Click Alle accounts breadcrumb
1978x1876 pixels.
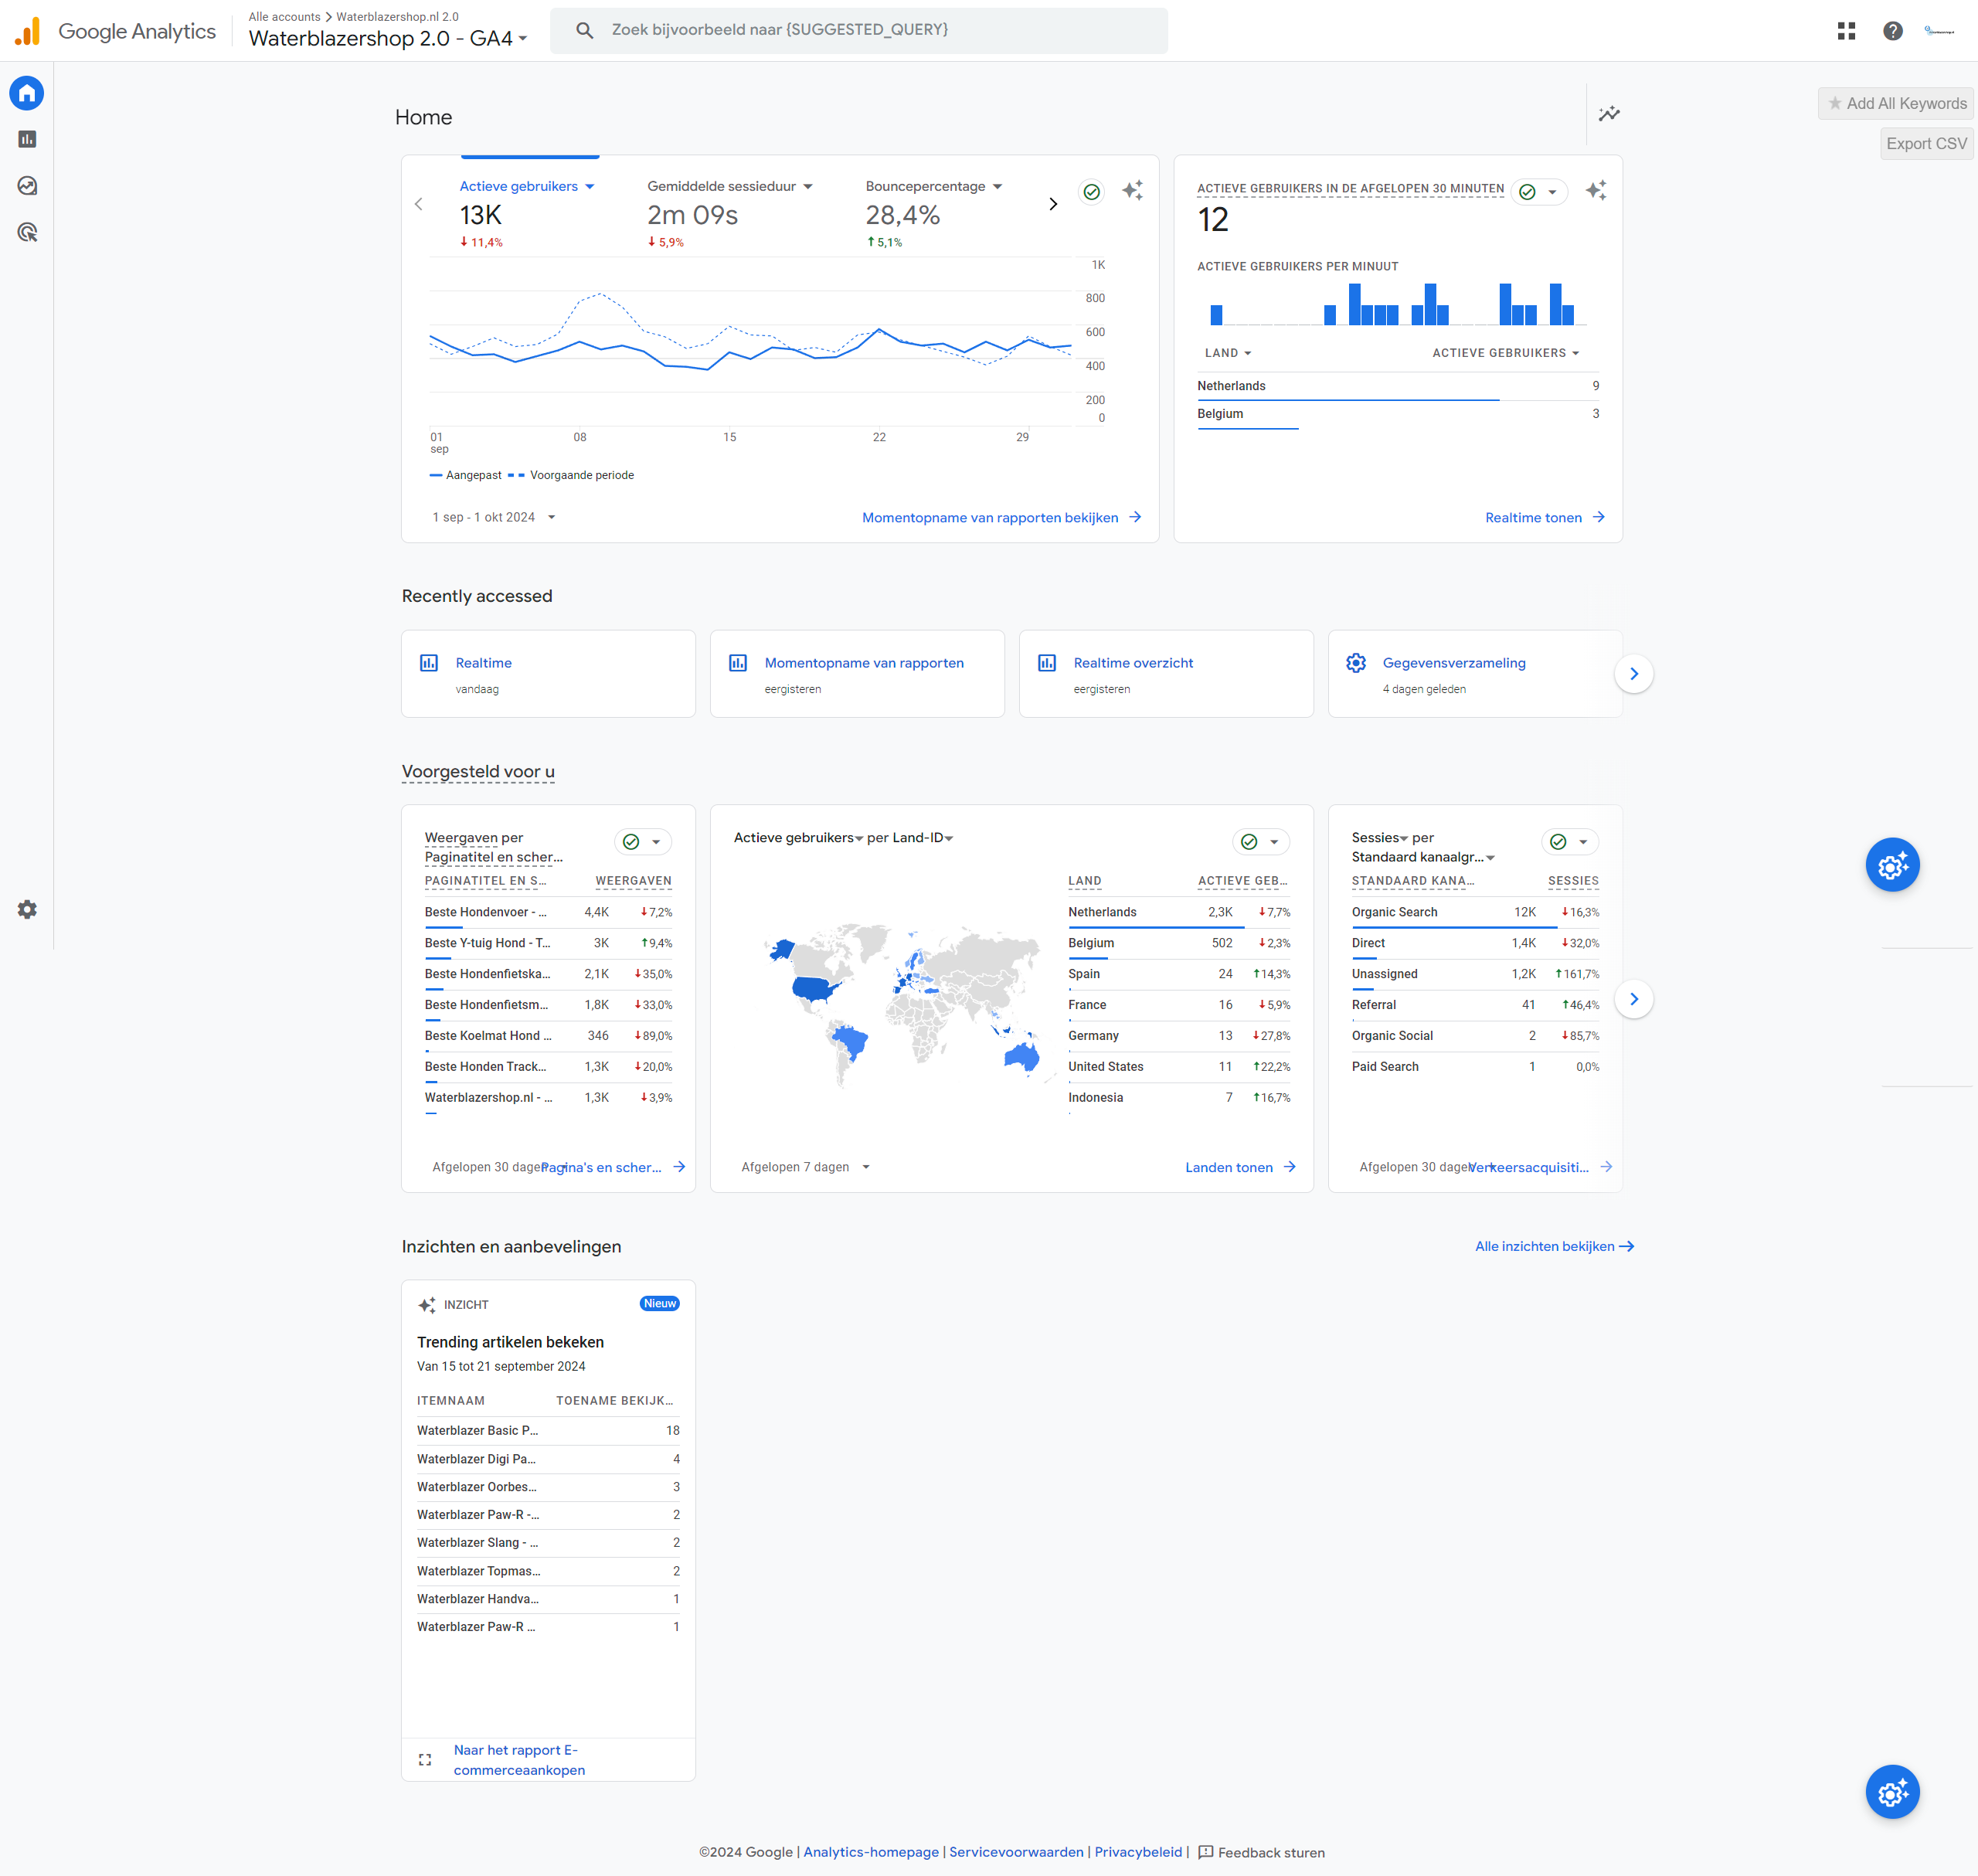284,16
